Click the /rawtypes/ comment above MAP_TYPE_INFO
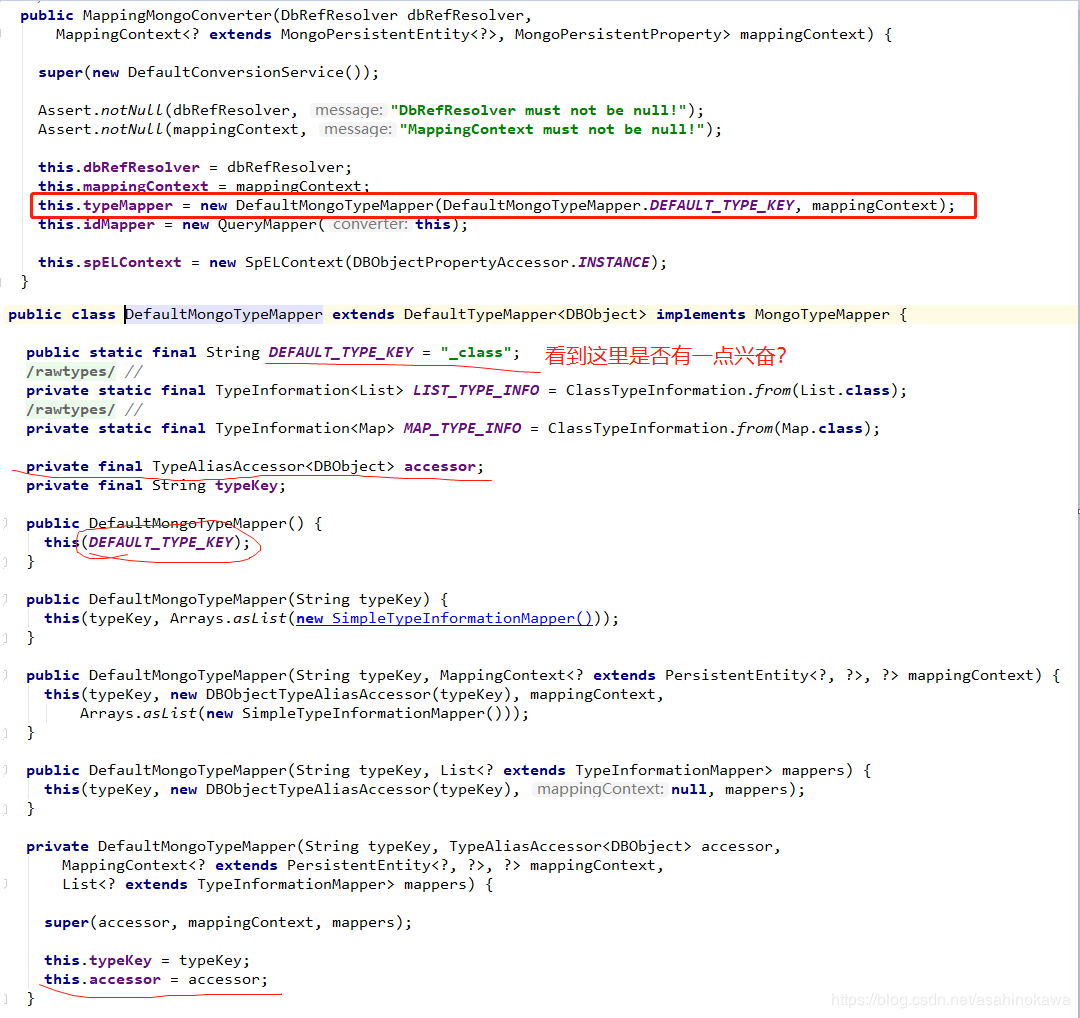 [x=70, y=410]
